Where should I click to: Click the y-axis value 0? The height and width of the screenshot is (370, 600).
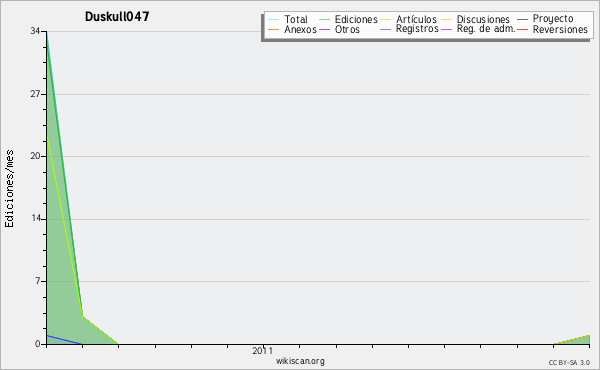[x=38, y=344]
